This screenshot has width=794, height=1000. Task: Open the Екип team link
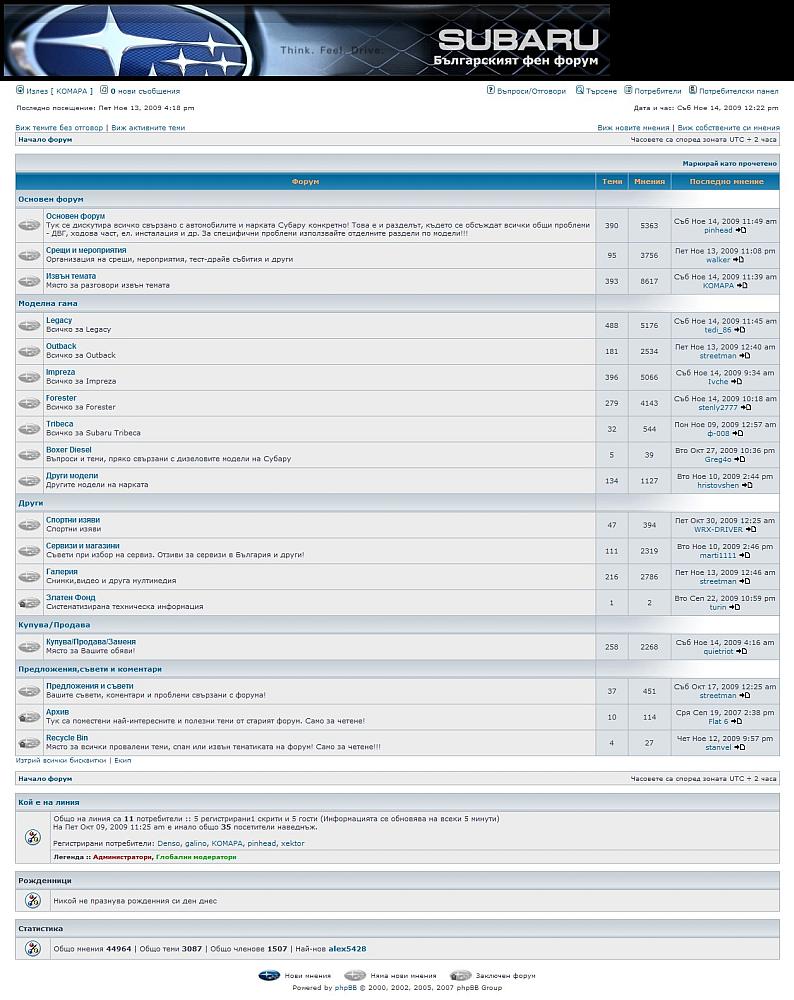click(122, 761)
